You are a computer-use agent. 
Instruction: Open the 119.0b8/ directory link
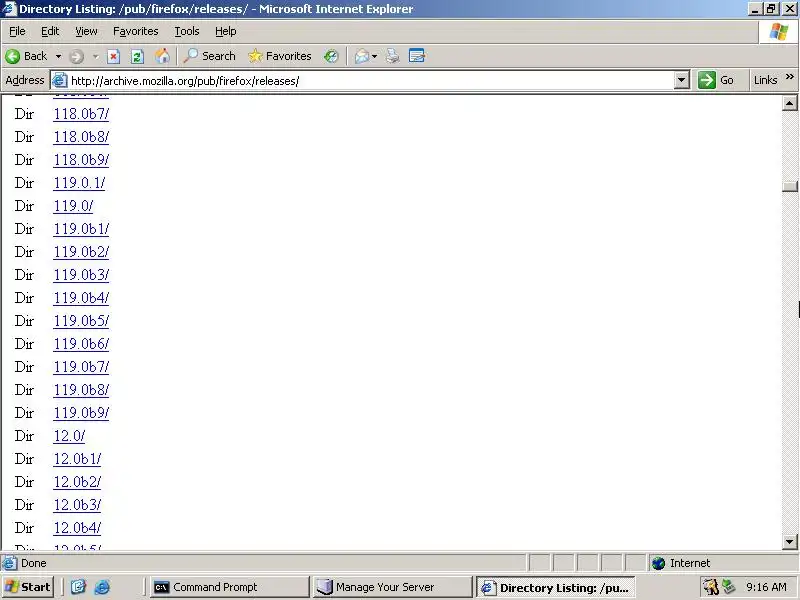point(81,390)
